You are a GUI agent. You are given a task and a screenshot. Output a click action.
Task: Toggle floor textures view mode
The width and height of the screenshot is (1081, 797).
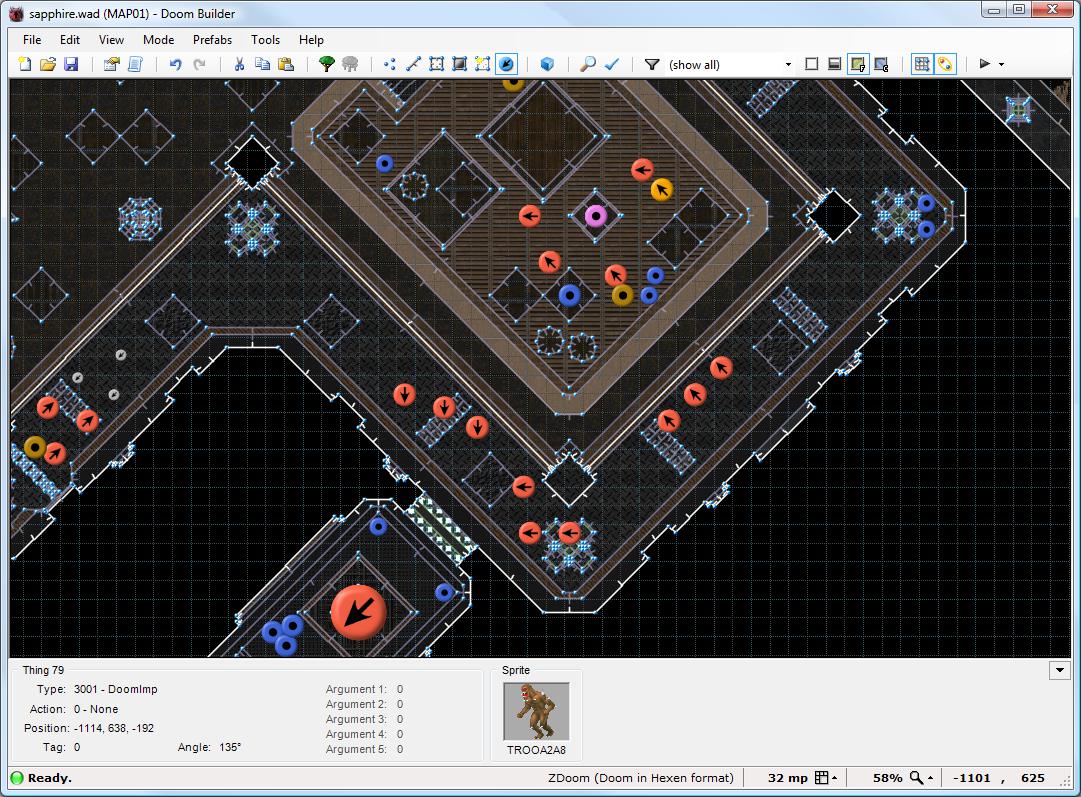coord(857,64)
